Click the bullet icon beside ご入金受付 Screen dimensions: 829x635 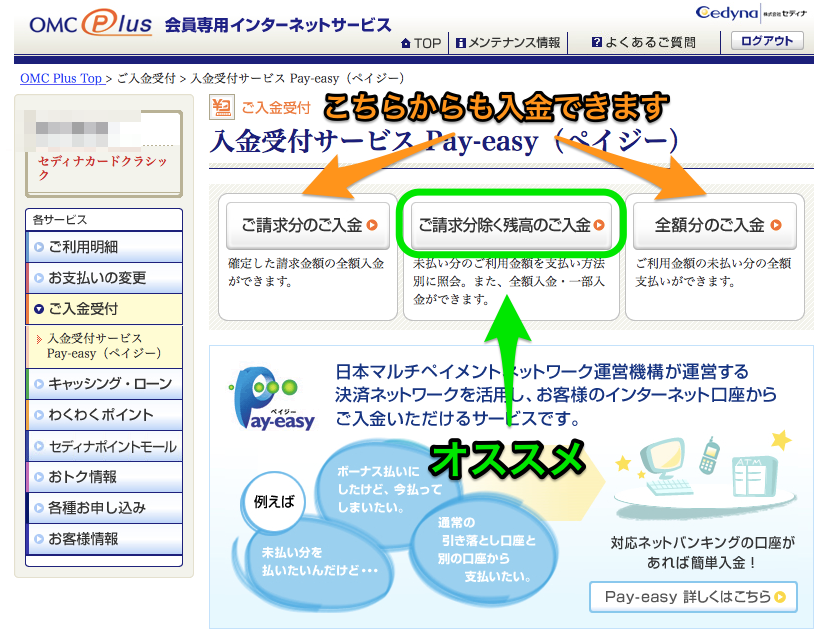[x=39, y=309]
